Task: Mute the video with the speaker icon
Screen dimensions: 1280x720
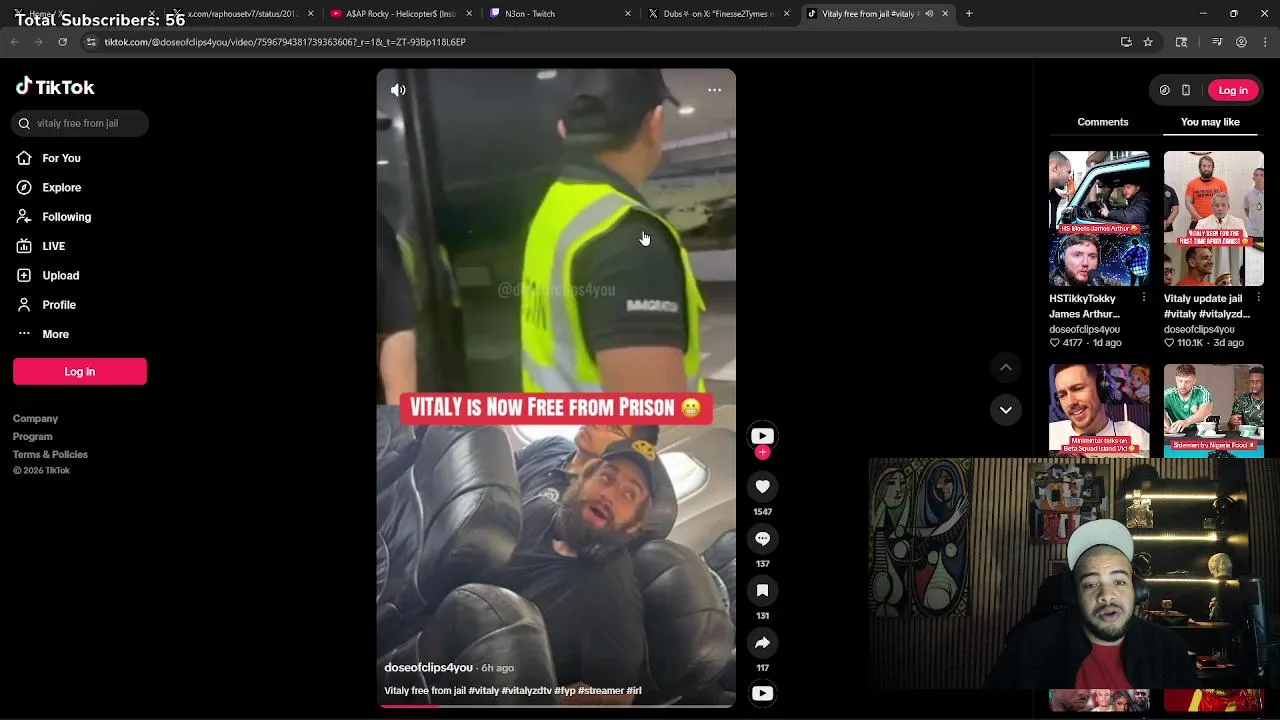Action: click(398, 90)
